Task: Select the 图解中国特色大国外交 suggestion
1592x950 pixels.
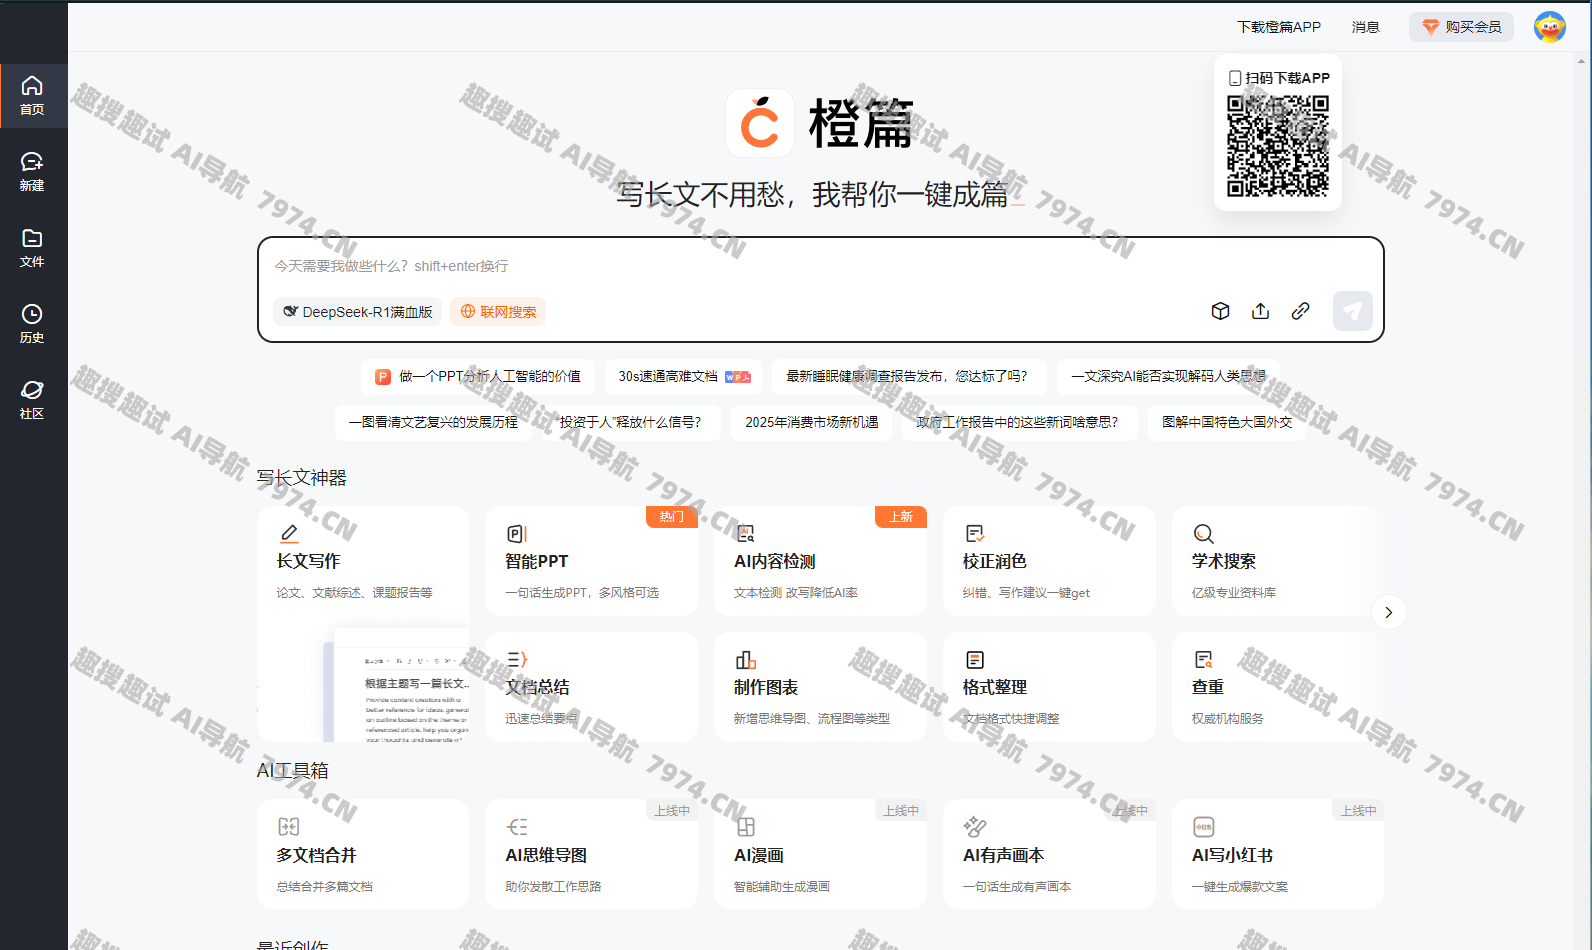Action: coord(1227,422)
